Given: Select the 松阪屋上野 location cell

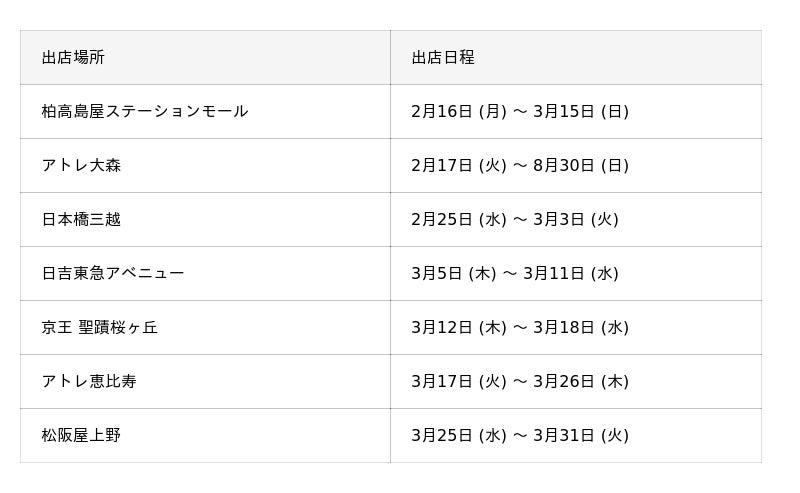Looking at the screenshot, I should [81, 436].
